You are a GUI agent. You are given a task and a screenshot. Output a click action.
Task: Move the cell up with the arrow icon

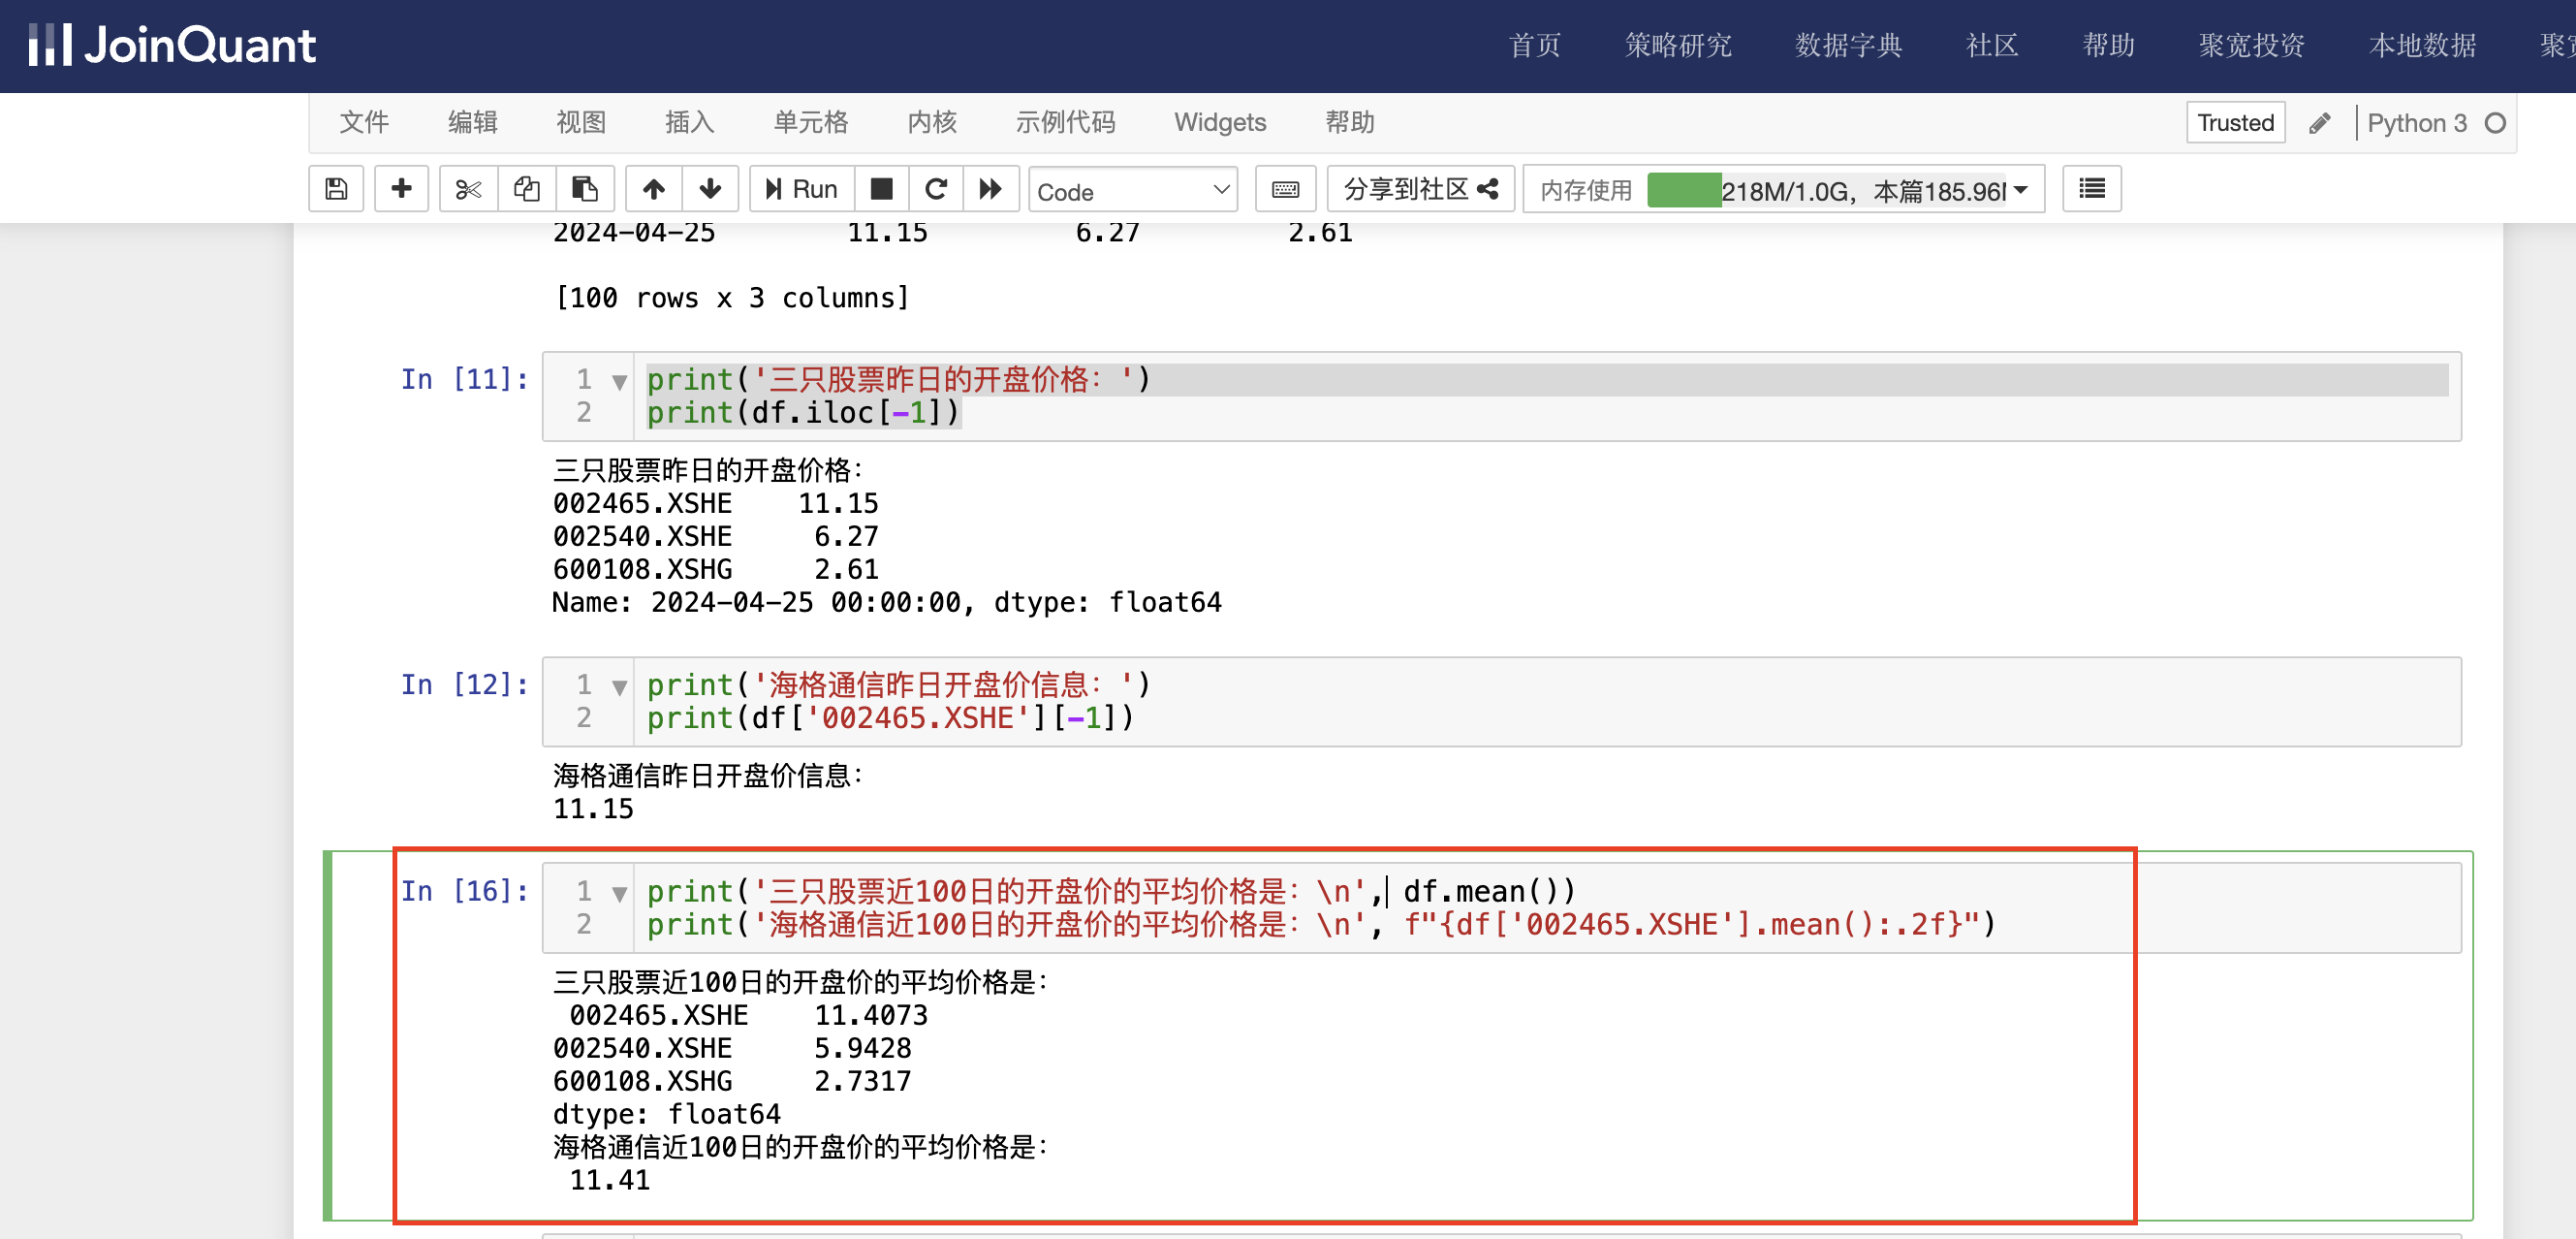pyautogui.click(x=653, y=189)
